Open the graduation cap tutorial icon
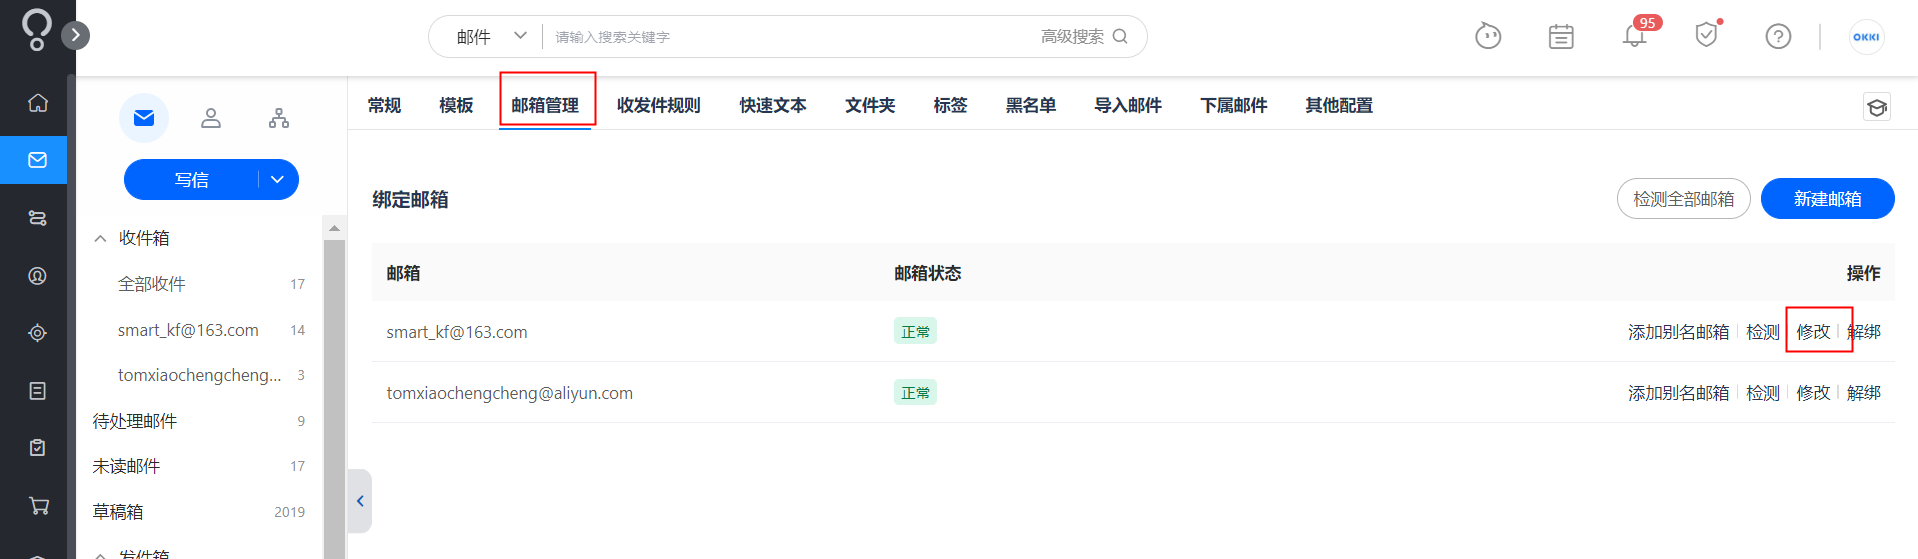The image size is (1918, 559). pos(1877,107)
